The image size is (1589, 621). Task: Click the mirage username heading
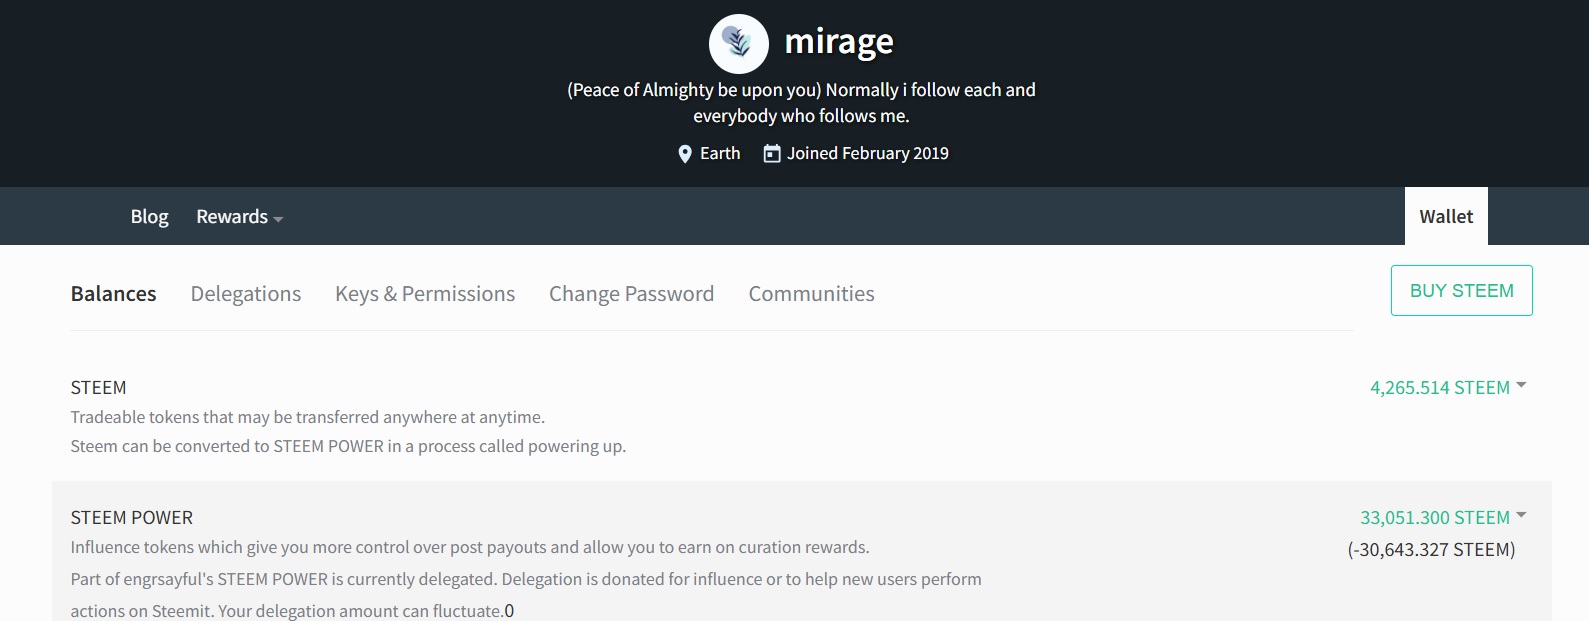[x=839, y=42]
